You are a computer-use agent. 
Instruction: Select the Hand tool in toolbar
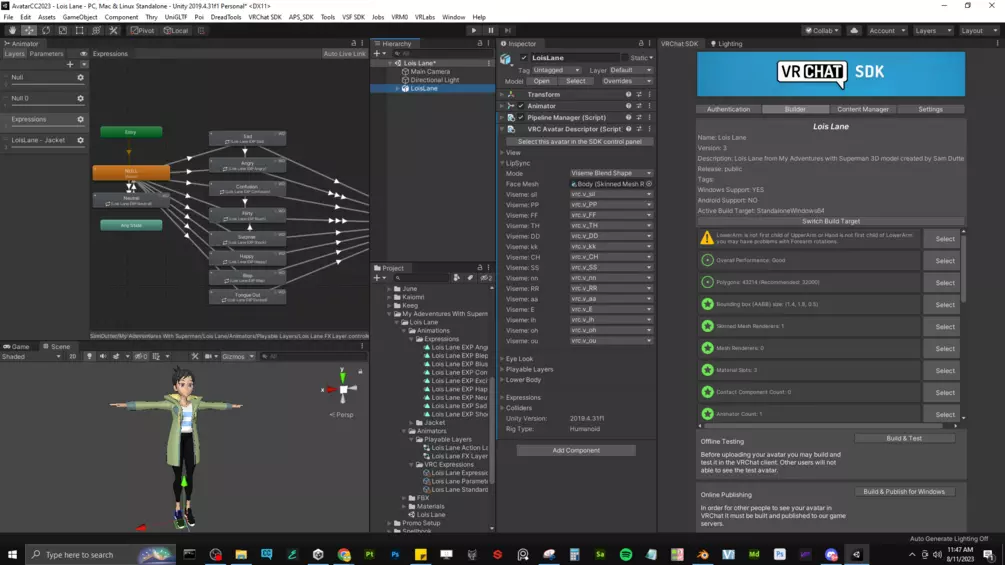12,31
